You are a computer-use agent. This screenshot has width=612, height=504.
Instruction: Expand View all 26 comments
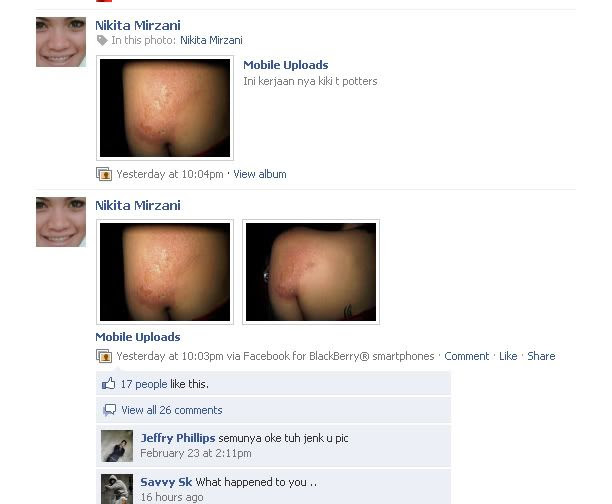(x=172, y=410)
